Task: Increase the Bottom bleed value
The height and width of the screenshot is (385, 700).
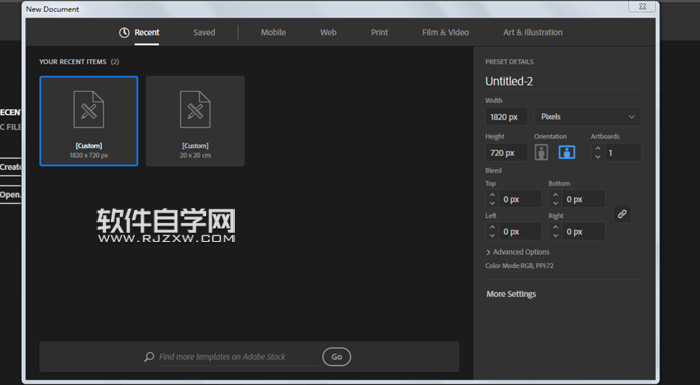Action: pos(555,195)
